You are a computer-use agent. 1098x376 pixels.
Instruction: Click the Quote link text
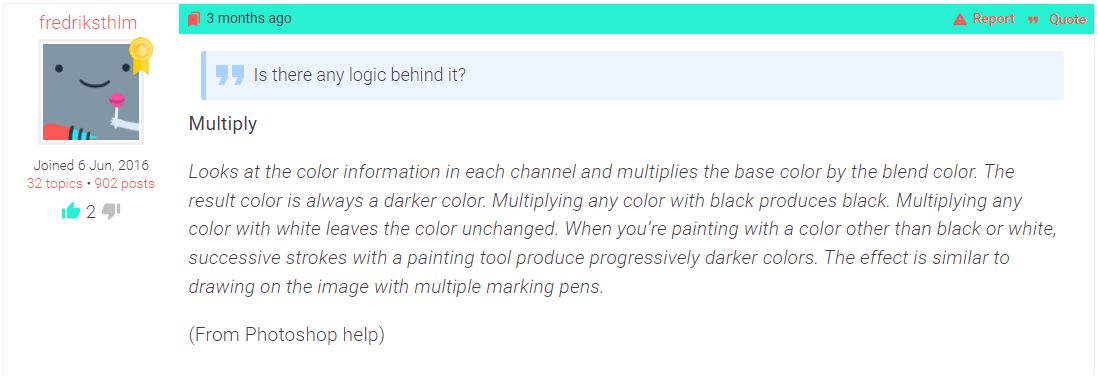(1067, 20)
